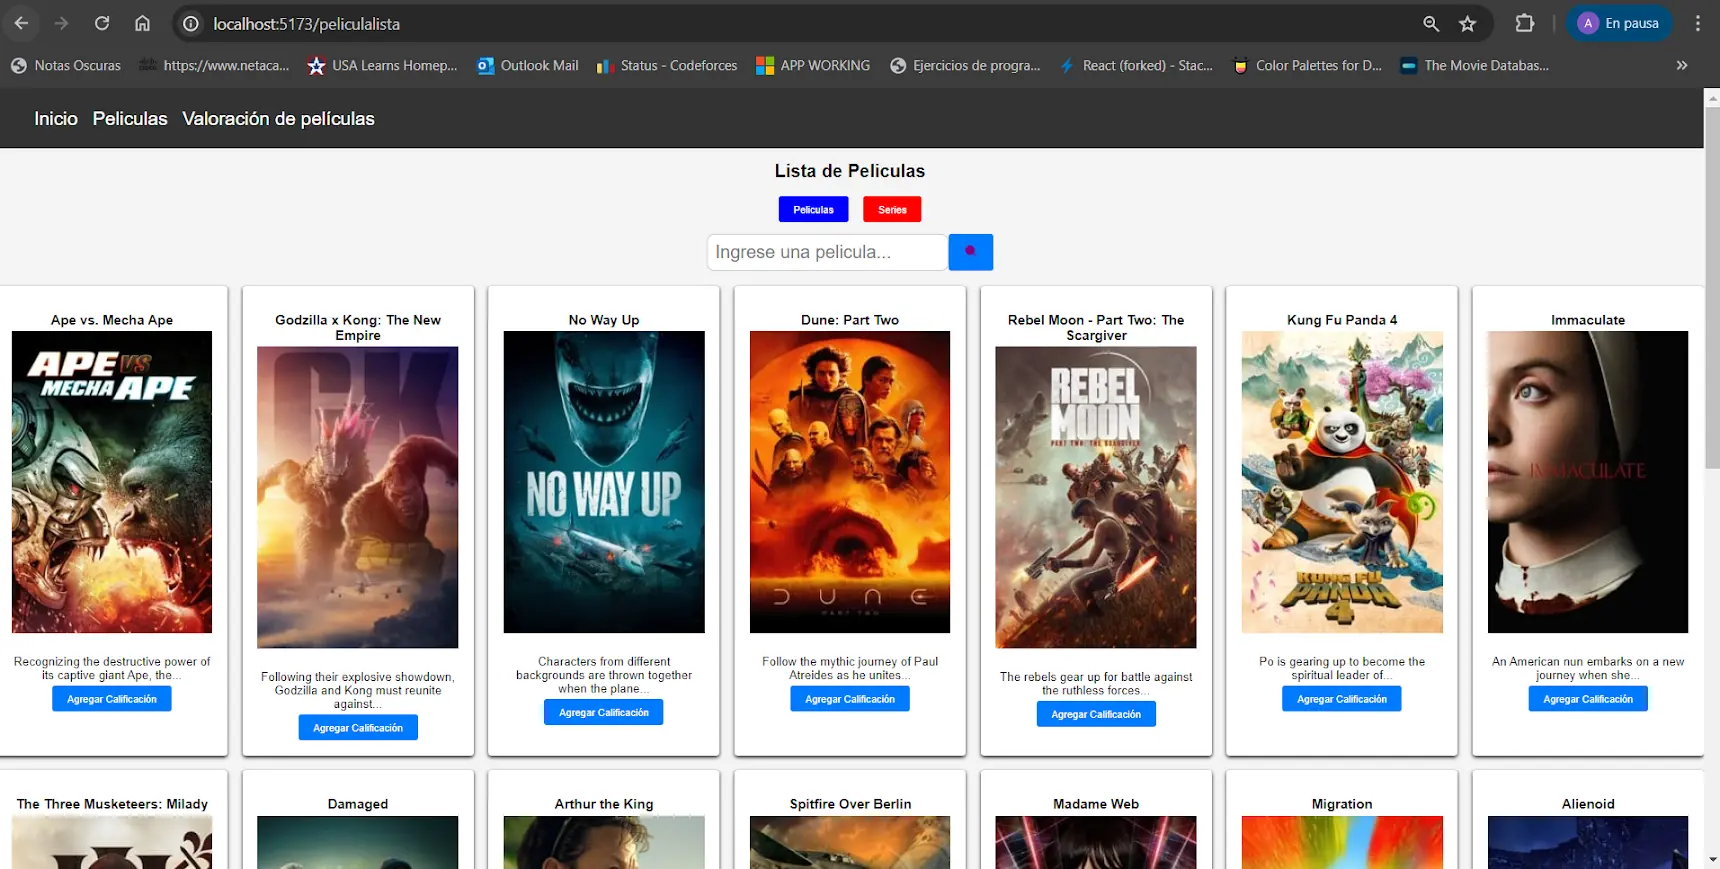Open Status - Codeforces bookmark
This screenshot has height=869, width=1720.
[x=667, y=65]
